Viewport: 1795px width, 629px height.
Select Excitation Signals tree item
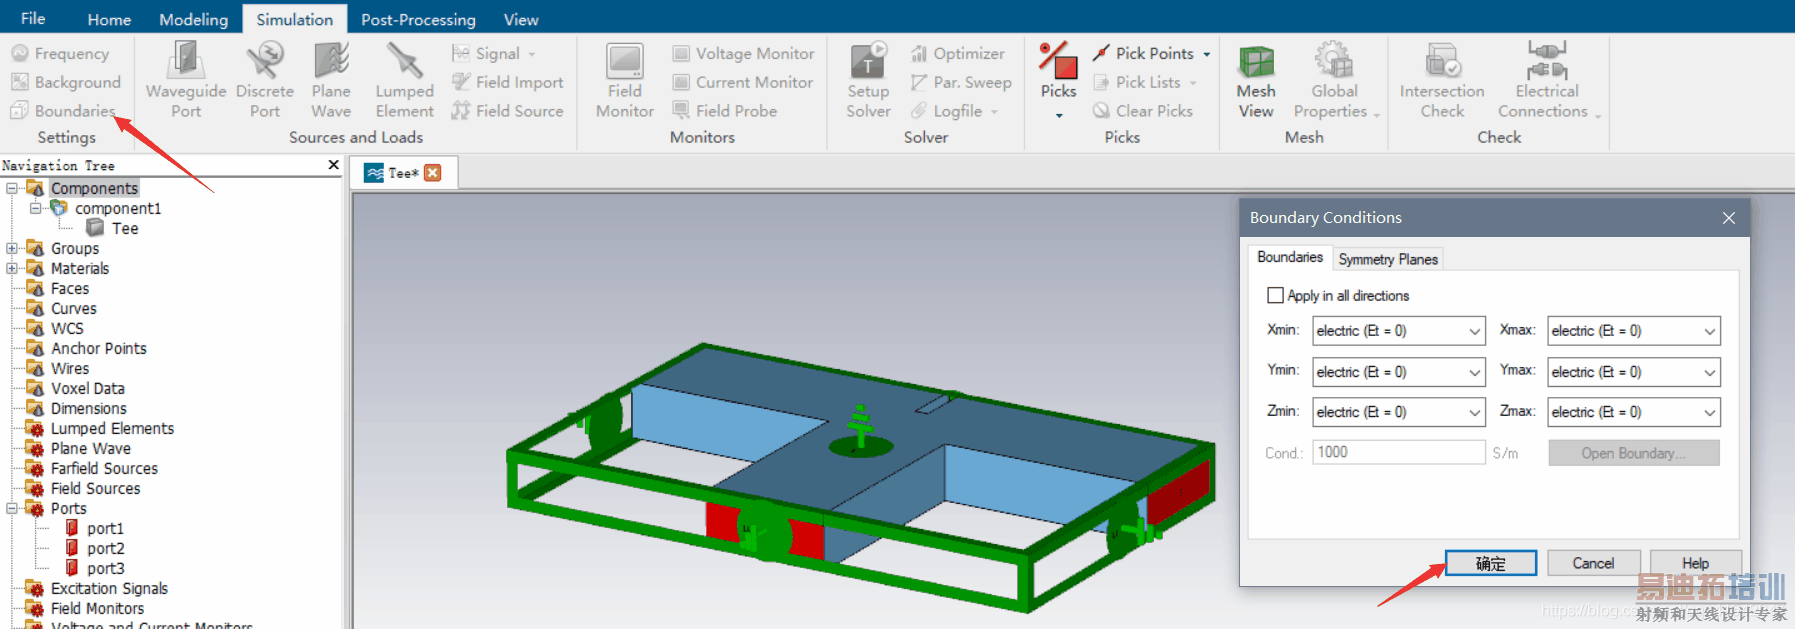(x=109, y=588)
